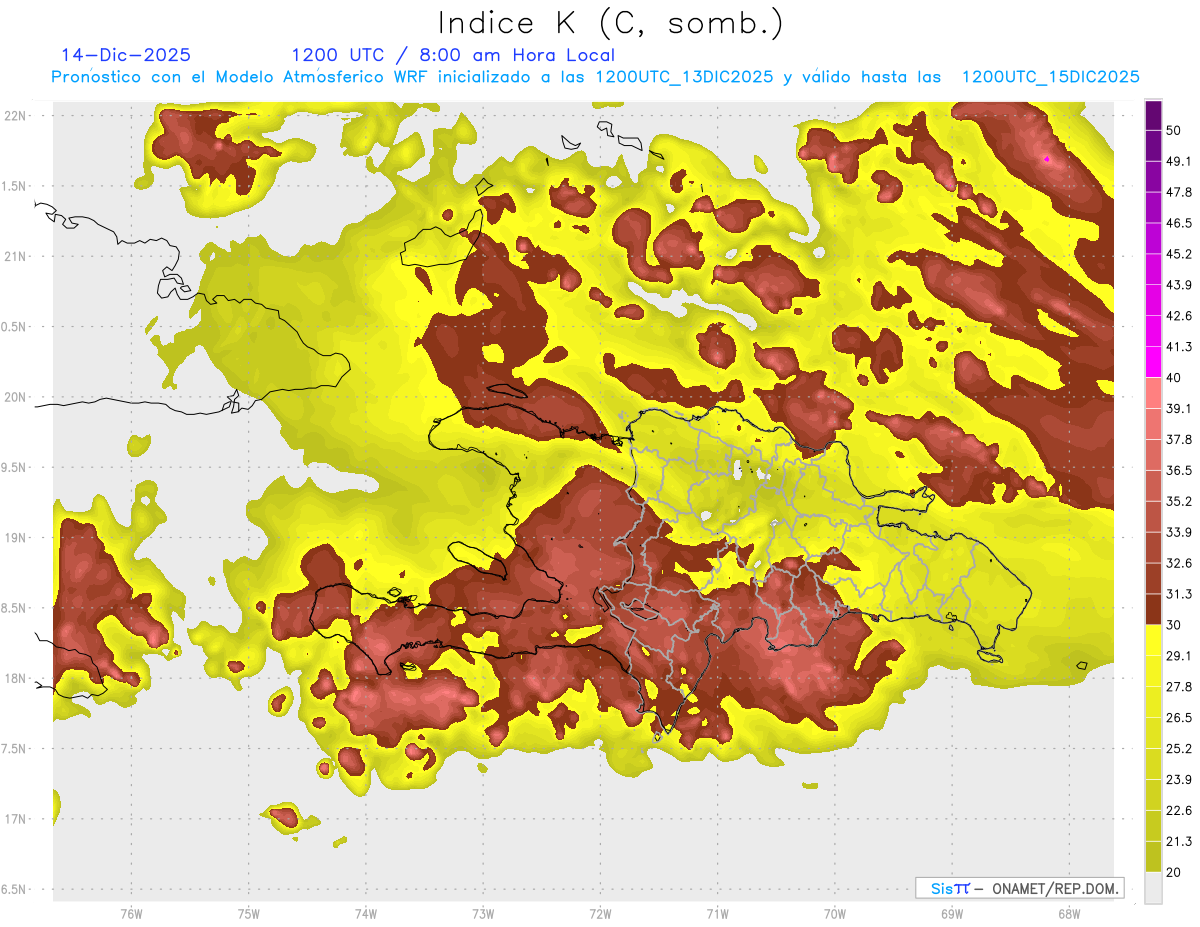
Task: Click the colorbar value "32.6"
Action: point(1179,563)
